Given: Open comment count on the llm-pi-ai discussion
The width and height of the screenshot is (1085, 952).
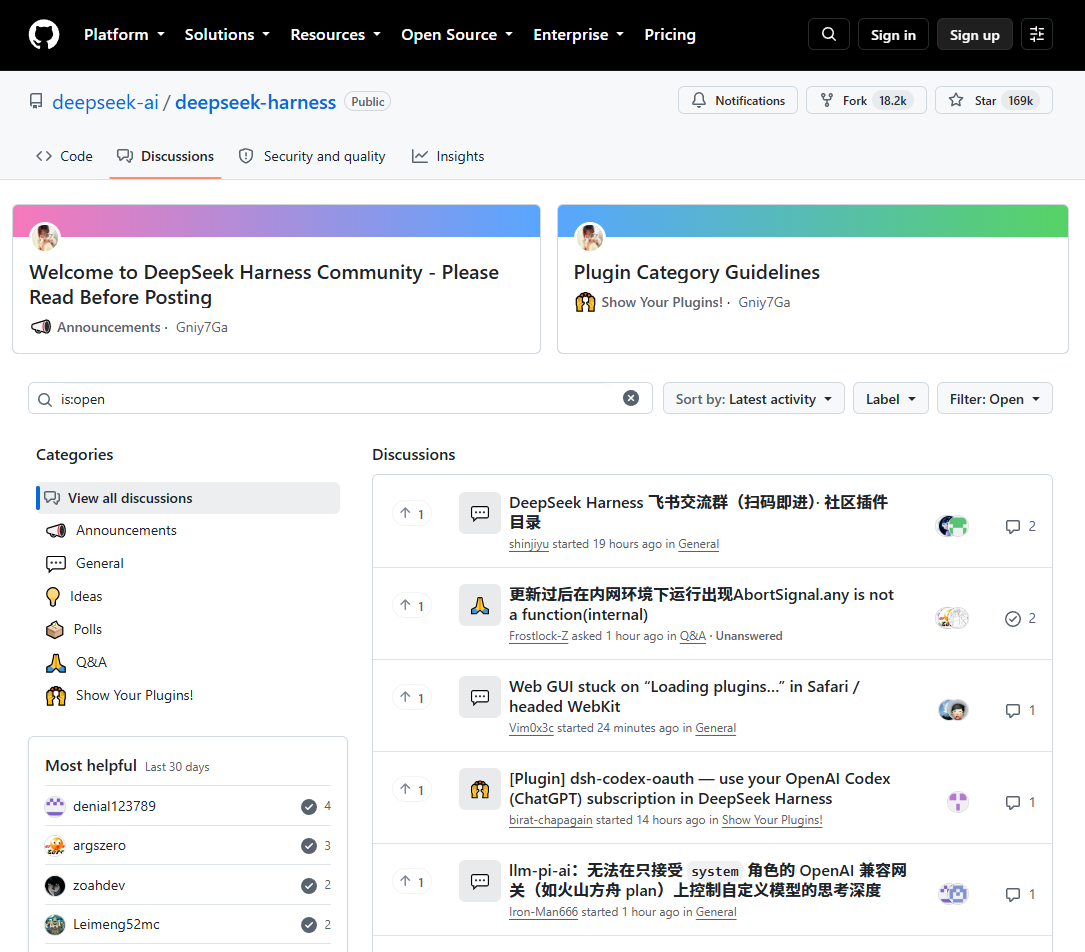Looking at the screenshot, I should coord(1021,895).
